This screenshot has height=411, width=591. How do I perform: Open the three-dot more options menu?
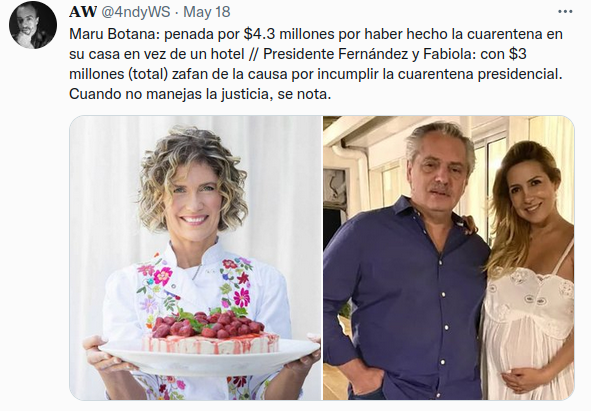pyautogui.click(x=565, y=12)
